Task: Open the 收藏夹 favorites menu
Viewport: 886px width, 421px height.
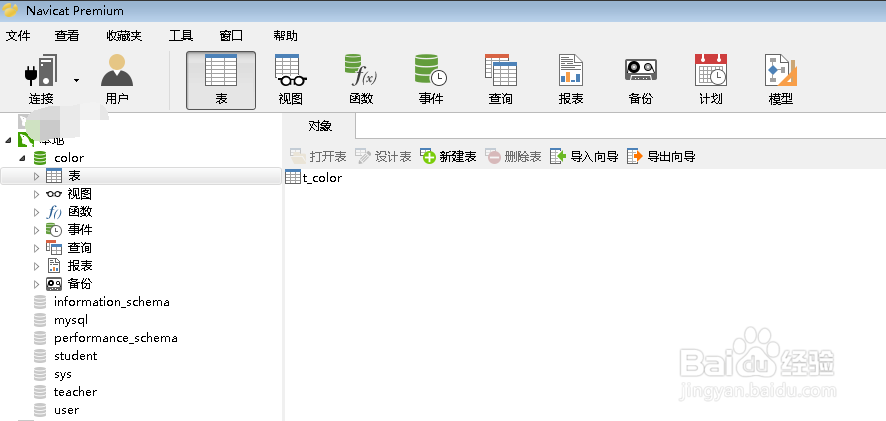Action: 124,36
